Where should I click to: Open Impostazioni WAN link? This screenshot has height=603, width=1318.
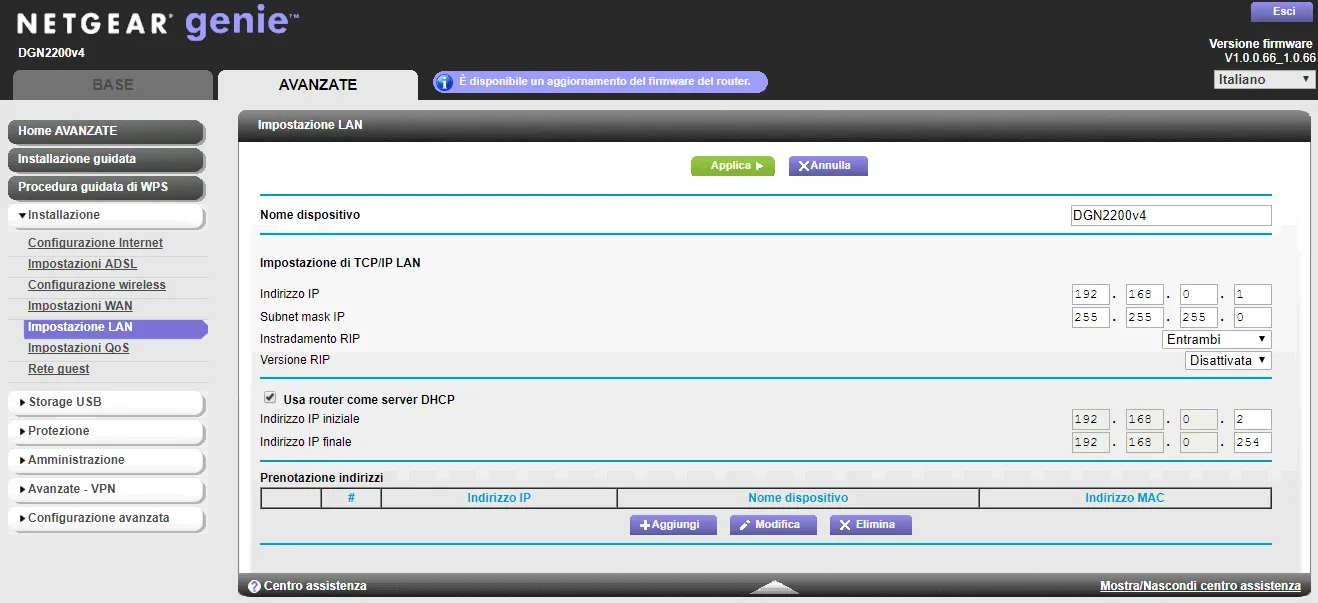point(80,306)
